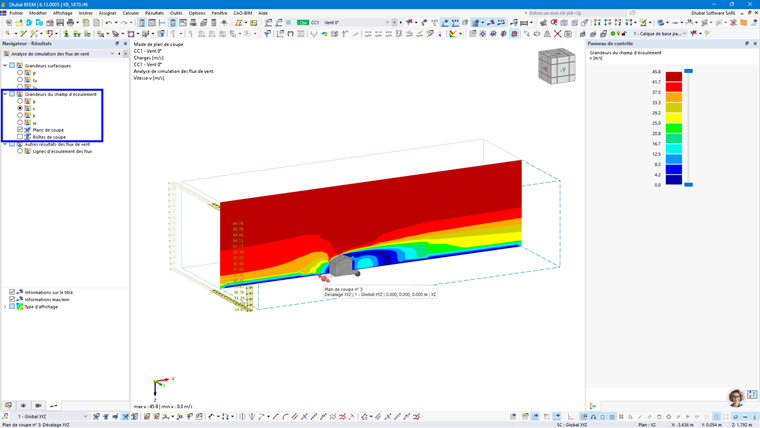
Task: Toggle Informations sur le titre checkbox
Action: coord(12,292)
